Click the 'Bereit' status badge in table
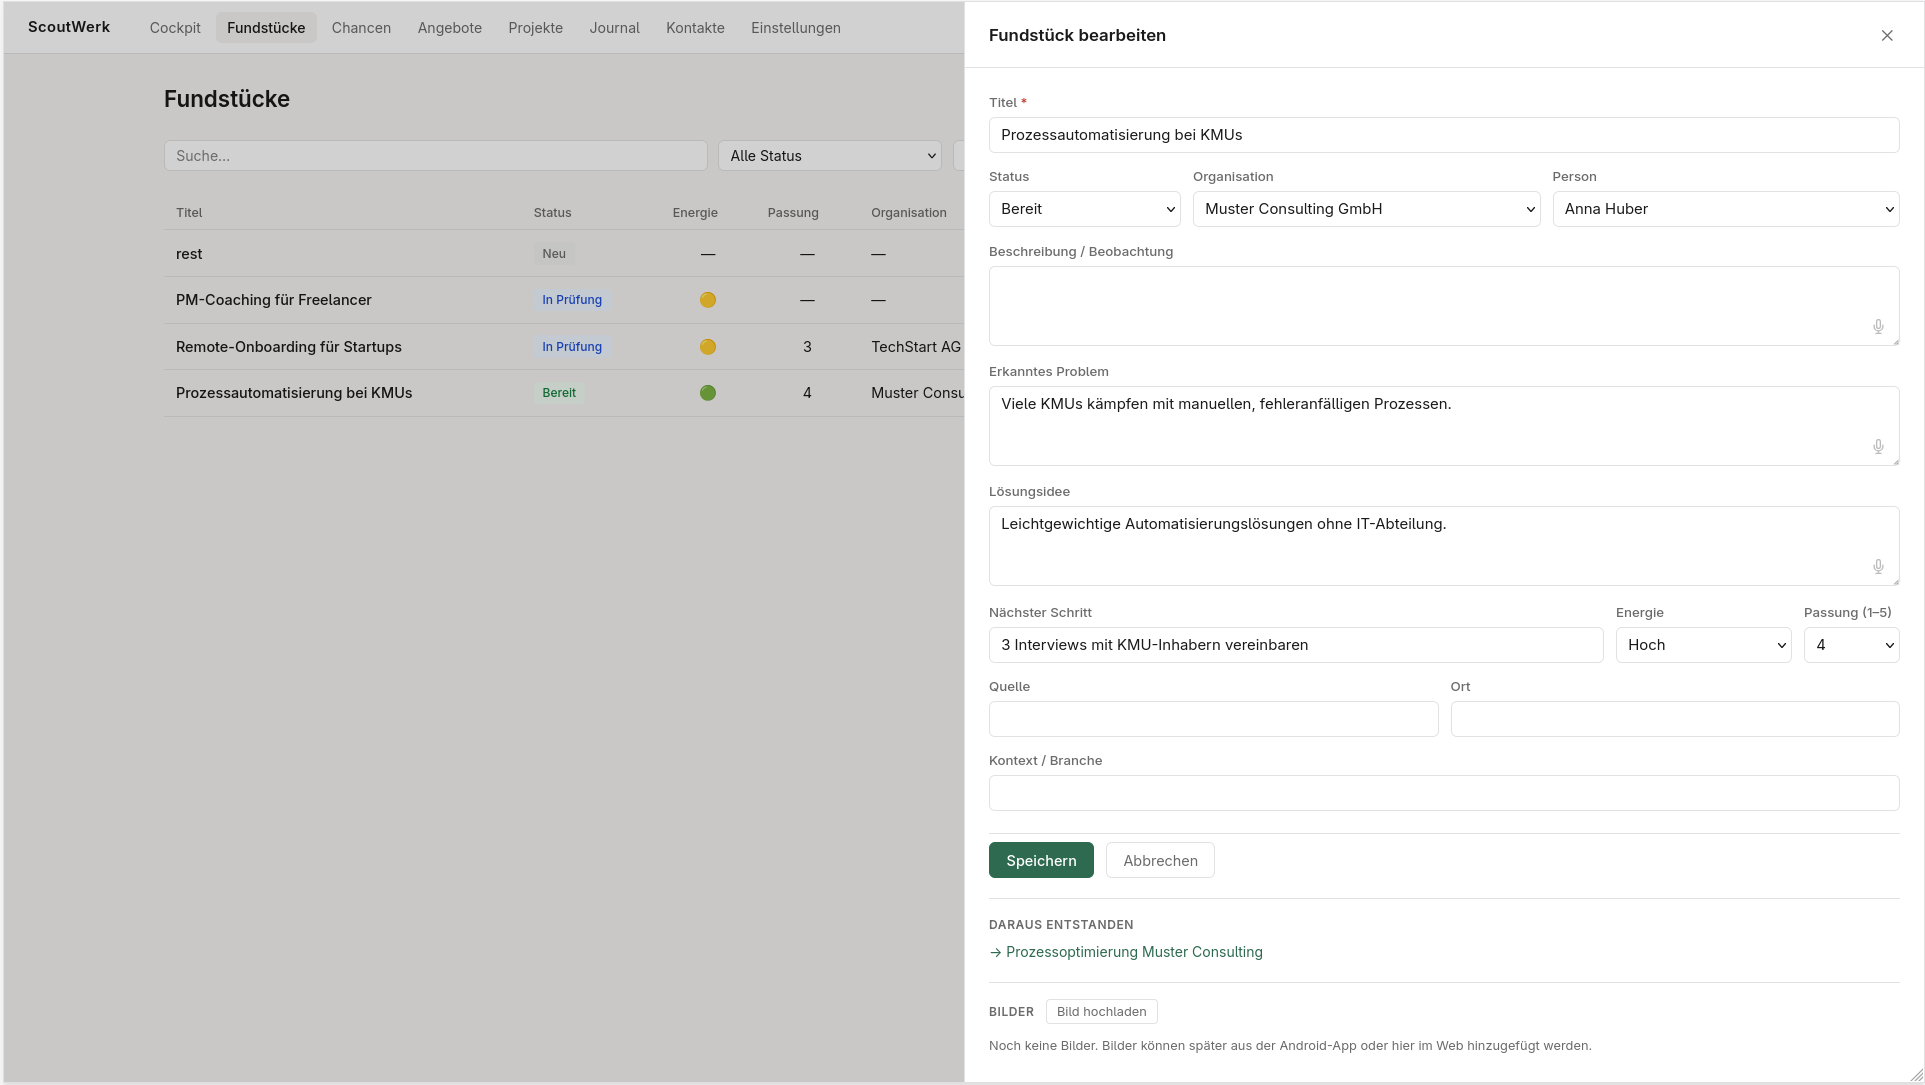This screenshot has height=1085, width=1925. point(559,393)
